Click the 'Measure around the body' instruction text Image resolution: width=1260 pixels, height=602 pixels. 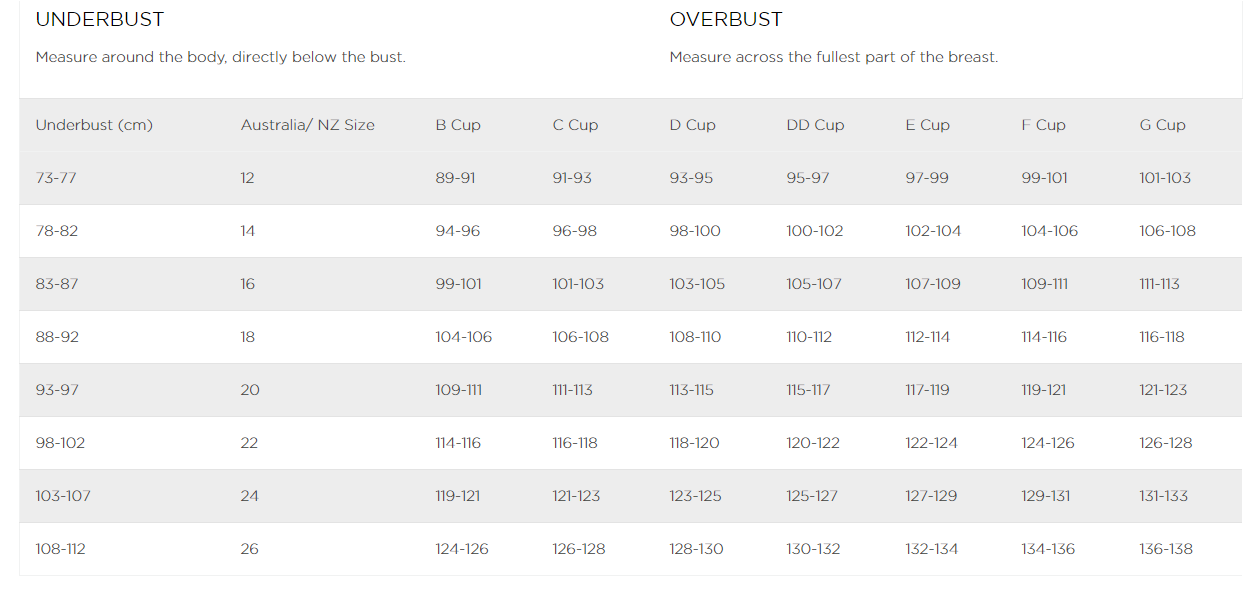click(220, 57)
